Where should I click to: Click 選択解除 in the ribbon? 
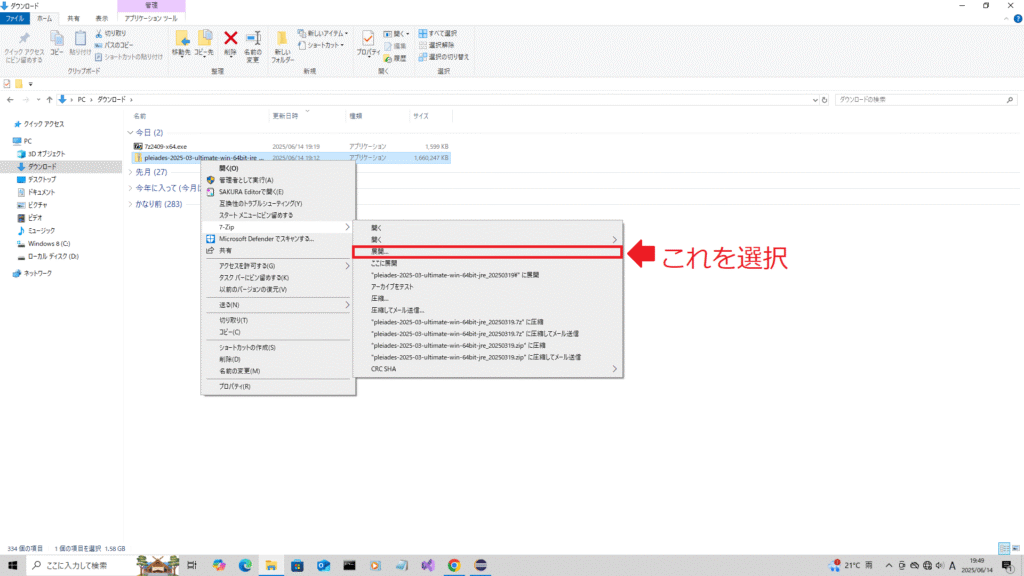click(x=436, y=45)
